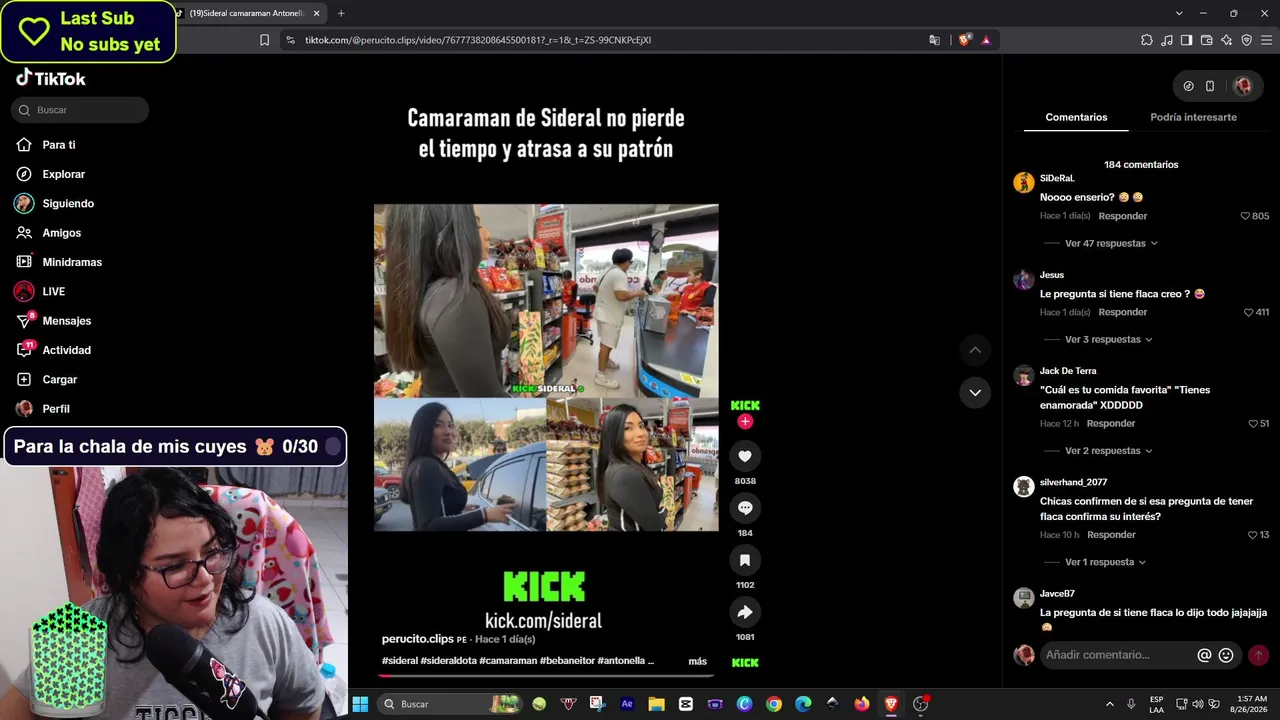Expand the 3 replies under Jesus's comment
Viewport: 1280px width, 720px height.
[1109, 339]
